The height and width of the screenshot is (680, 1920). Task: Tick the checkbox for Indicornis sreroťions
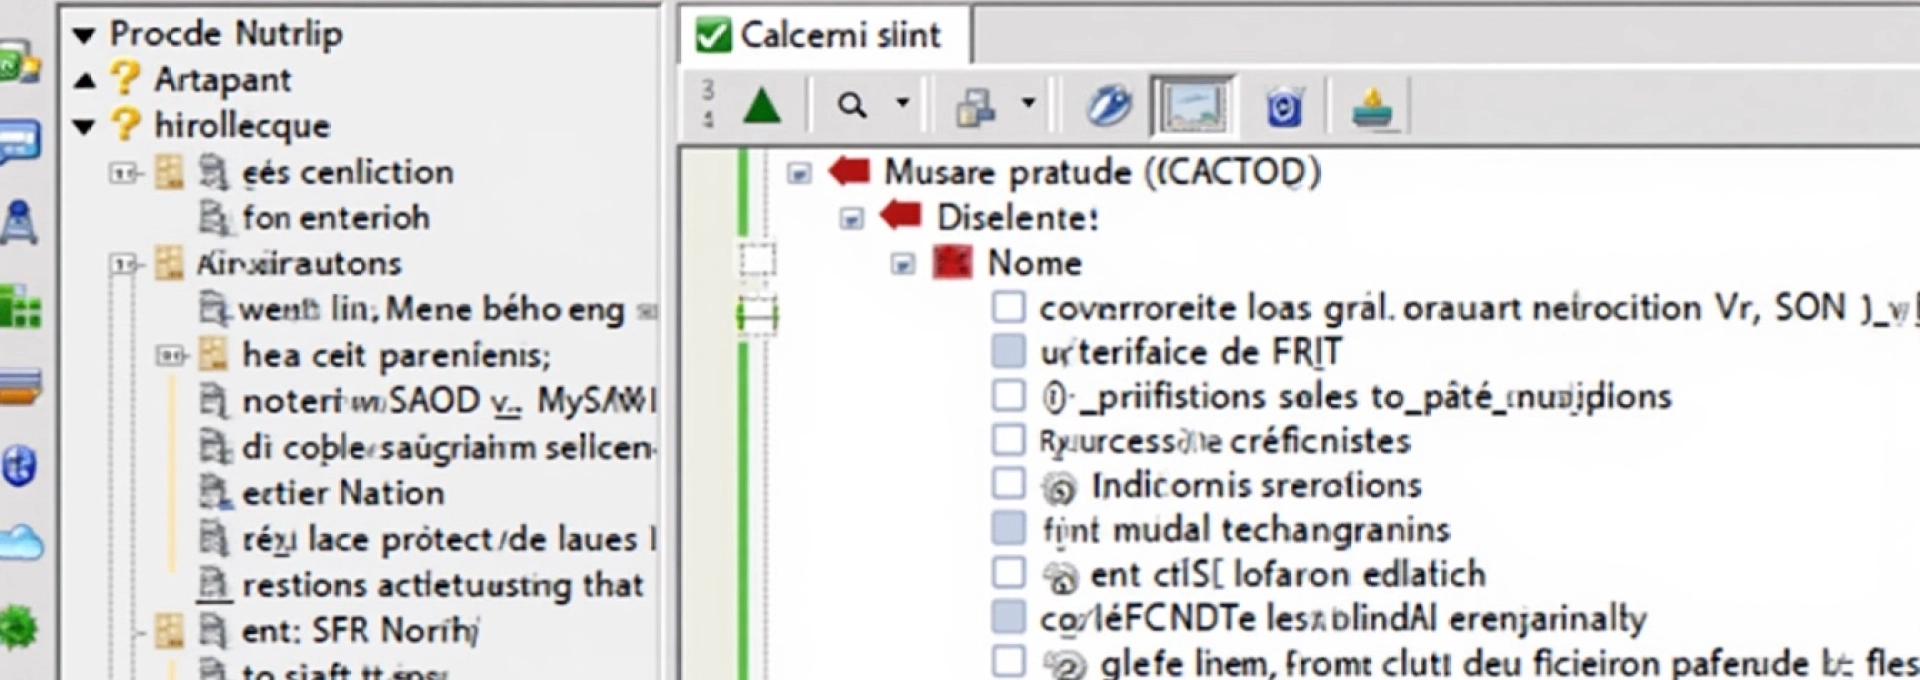[x=1008, y=483]
